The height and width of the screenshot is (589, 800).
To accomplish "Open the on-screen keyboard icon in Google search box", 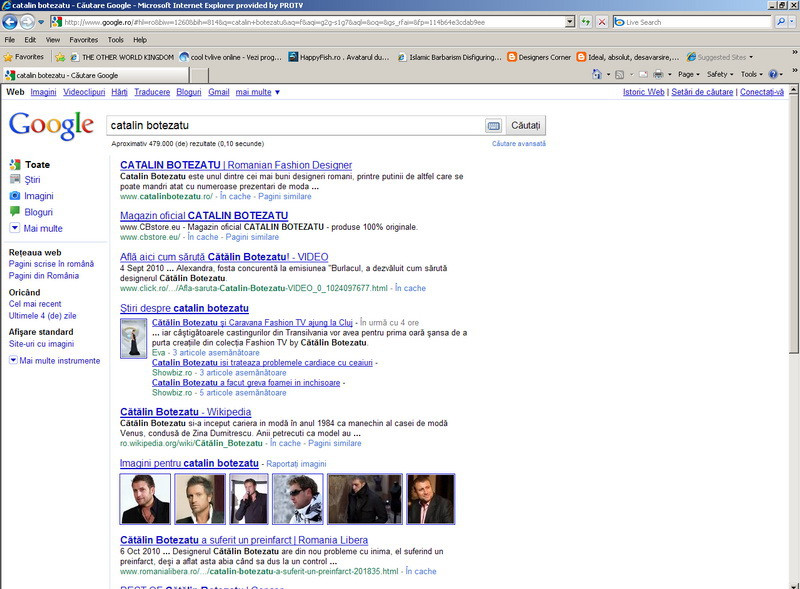I will coord(493,126).
